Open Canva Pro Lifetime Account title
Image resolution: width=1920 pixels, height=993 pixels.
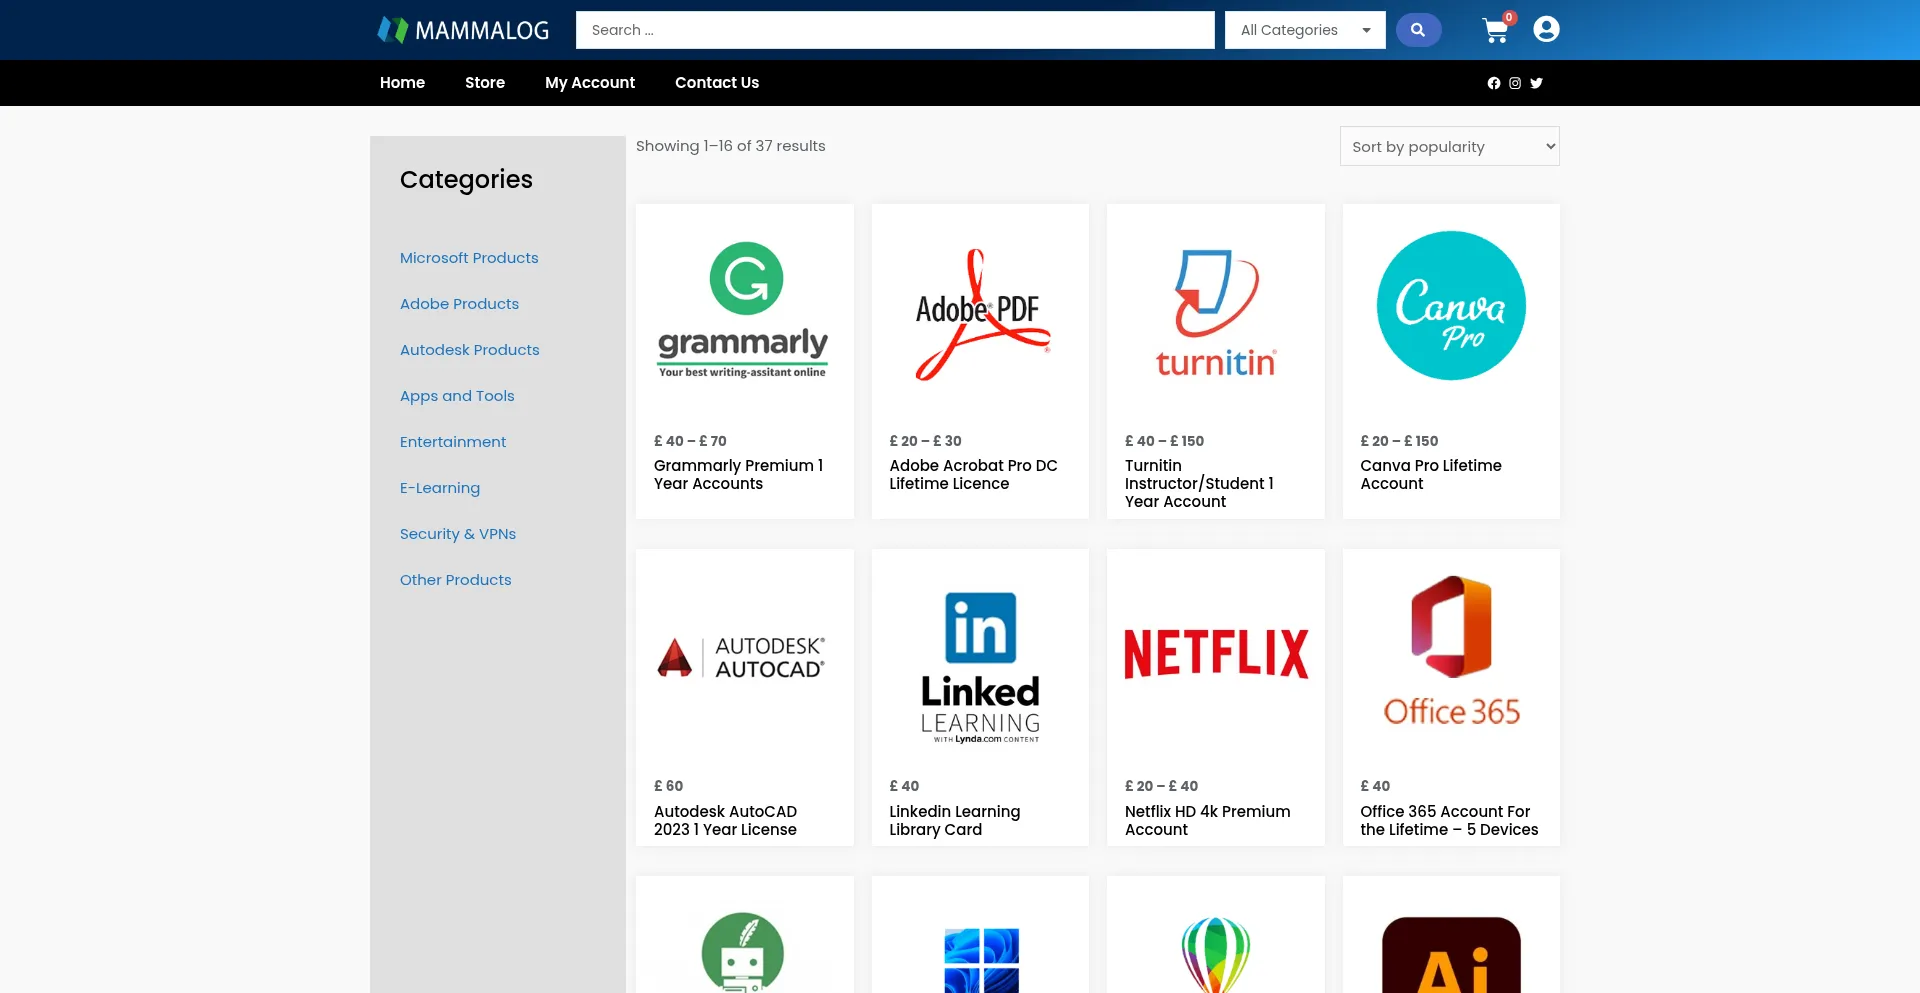click(x=1430, y=475)
